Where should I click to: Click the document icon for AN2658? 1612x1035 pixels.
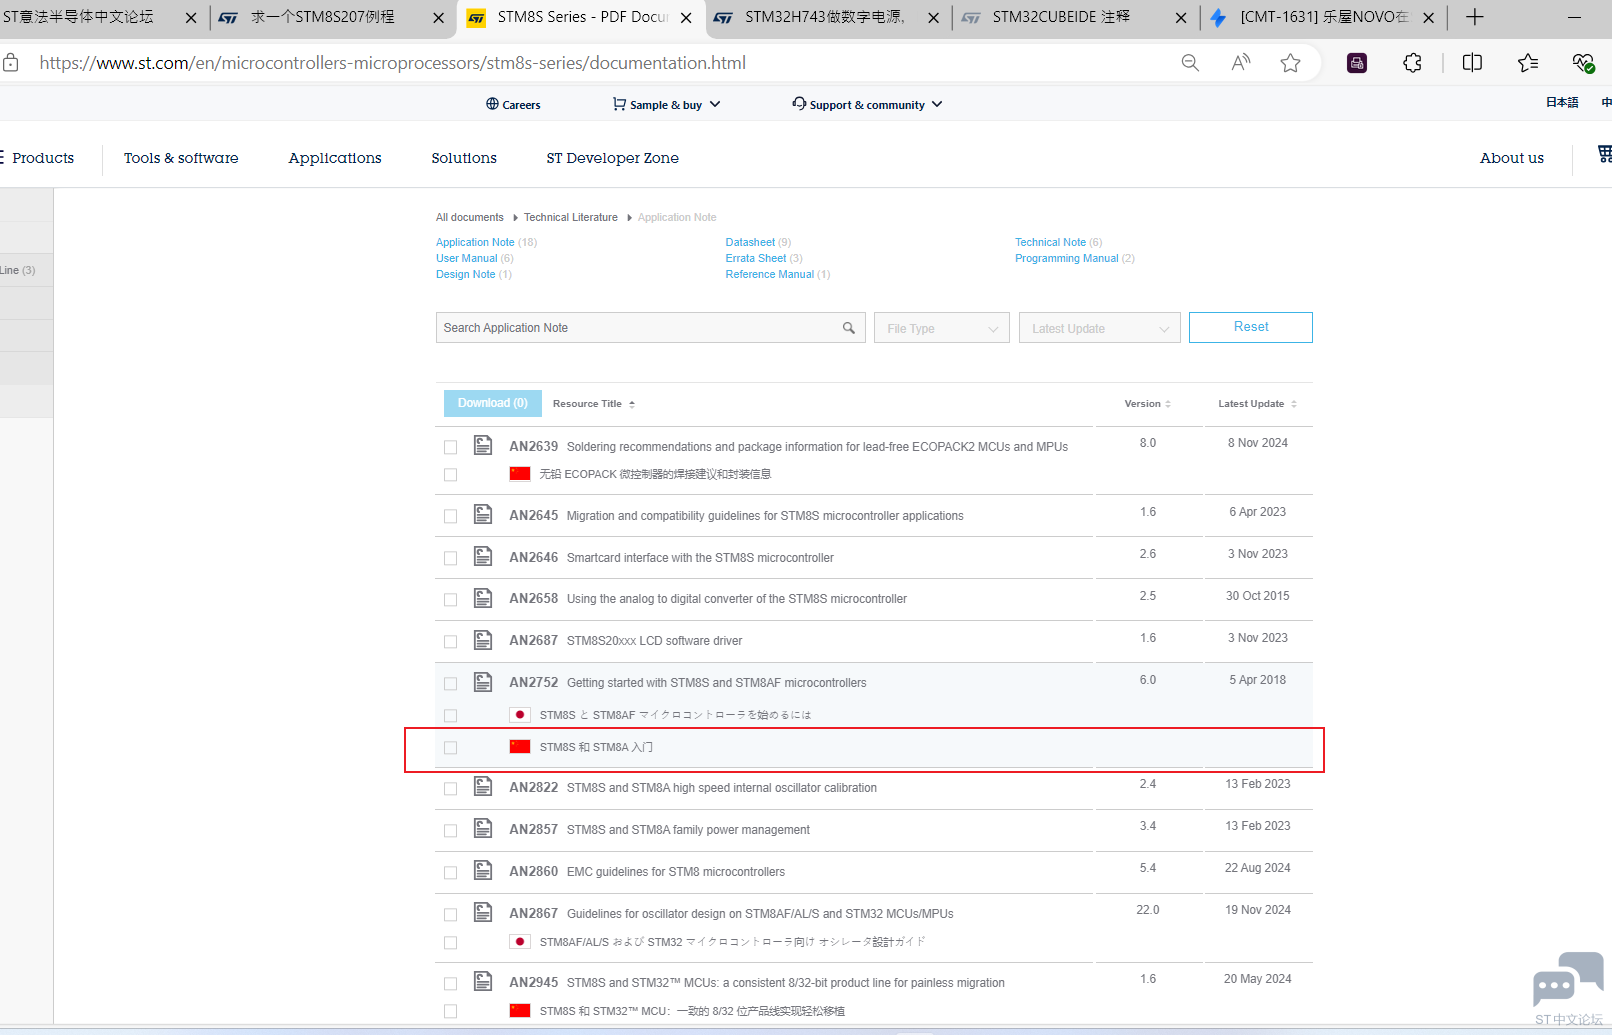pyautogui.click(x=483, y=598)
